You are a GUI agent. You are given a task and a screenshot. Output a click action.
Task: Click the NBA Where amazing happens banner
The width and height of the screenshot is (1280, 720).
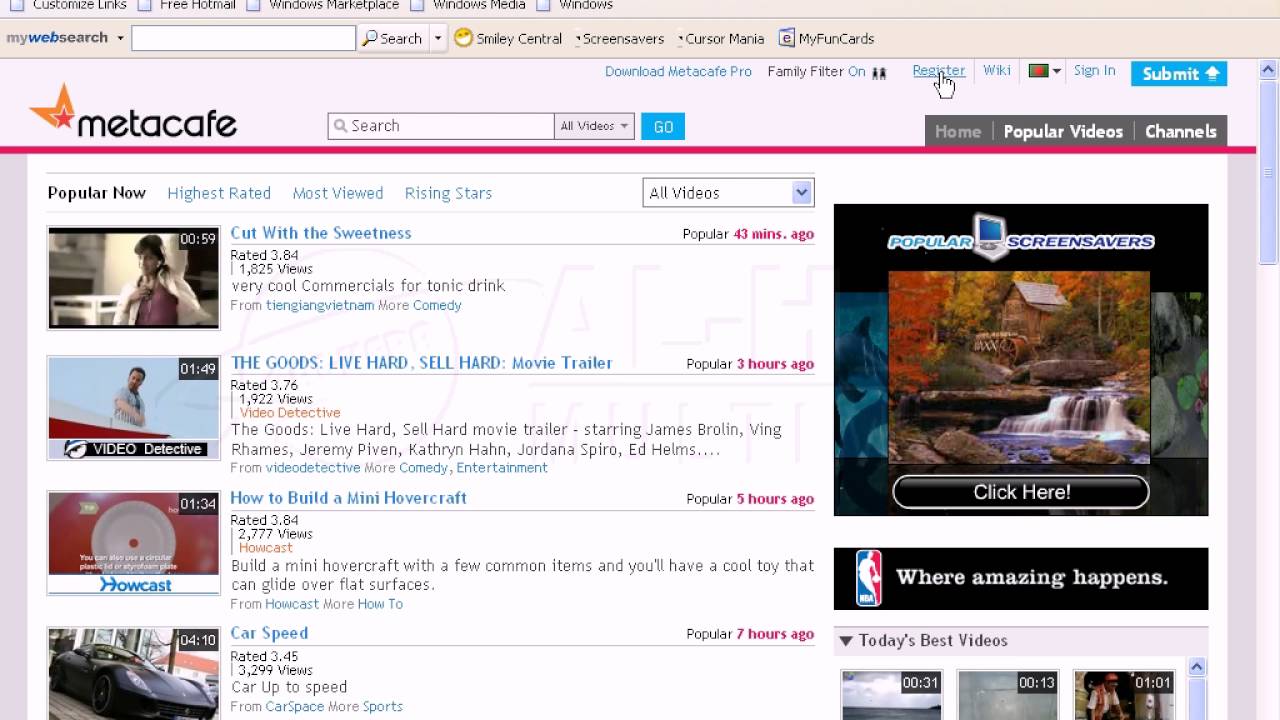point(1021,578)
